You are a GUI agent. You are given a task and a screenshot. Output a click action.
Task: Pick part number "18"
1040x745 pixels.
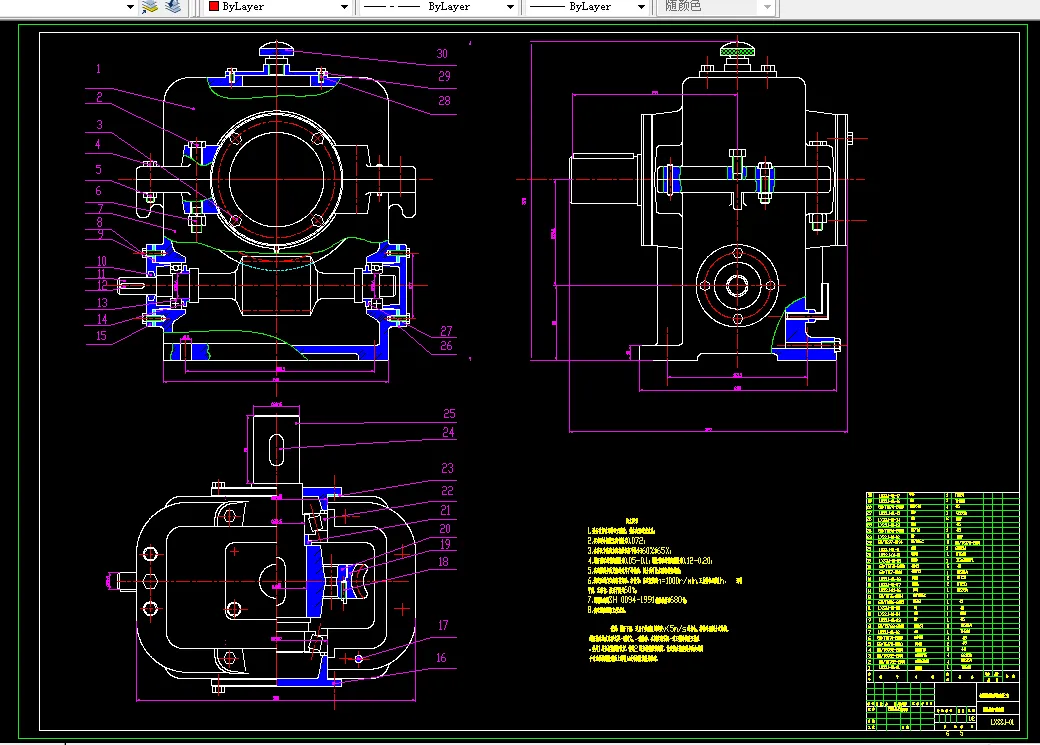443,562
